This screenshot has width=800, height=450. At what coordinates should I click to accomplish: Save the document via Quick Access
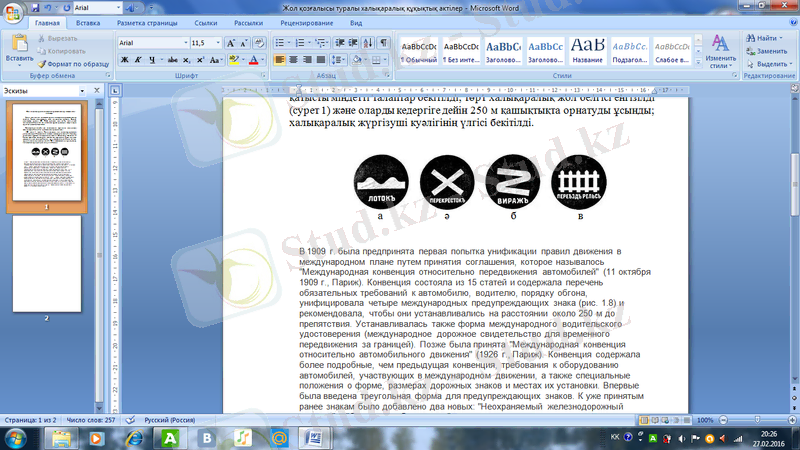point(35,8)
